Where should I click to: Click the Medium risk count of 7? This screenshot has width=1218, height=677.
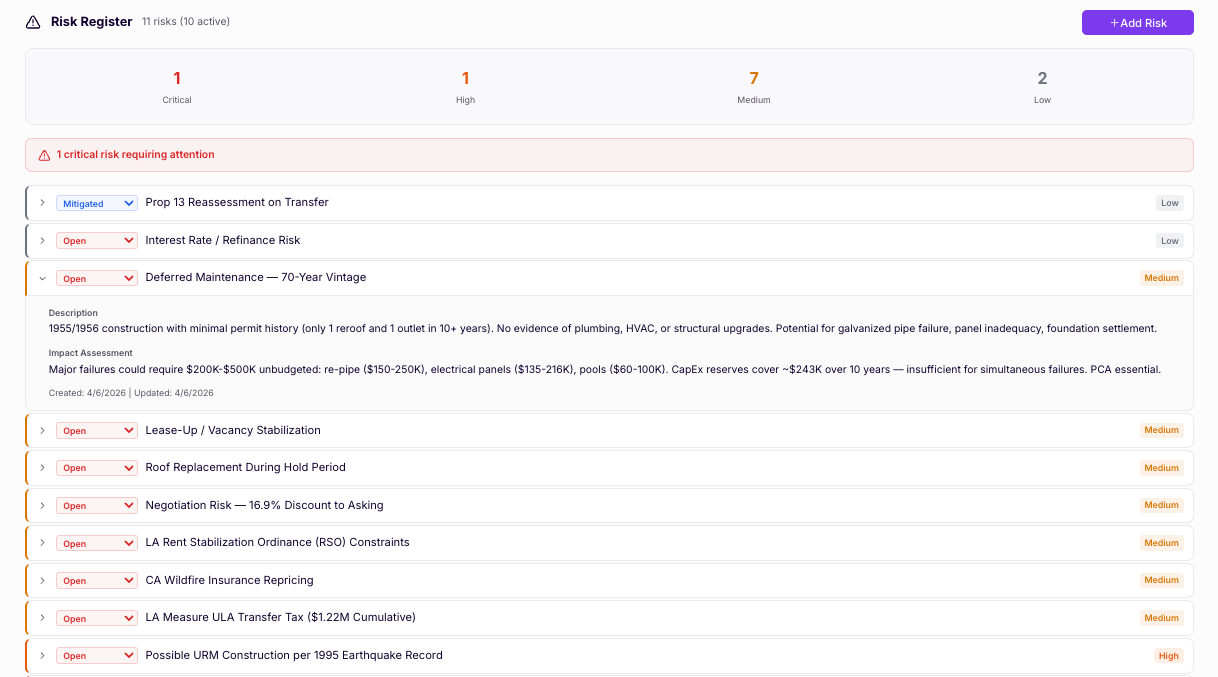click(x=753, y=86)
